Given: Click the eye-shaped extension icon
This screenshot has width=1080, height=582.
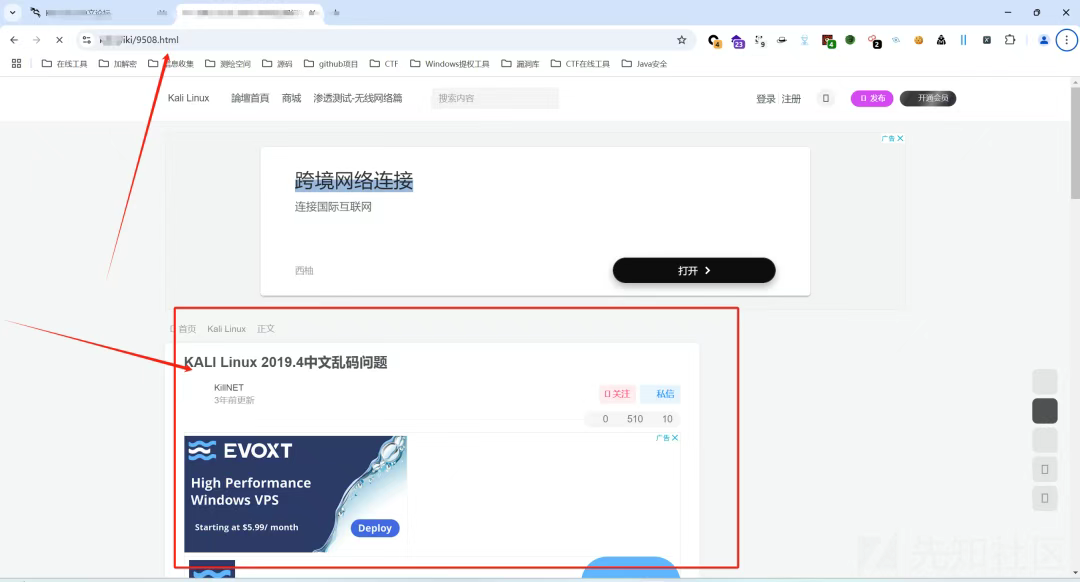Looking at the screenshot, I should click(x=895, y=40).
